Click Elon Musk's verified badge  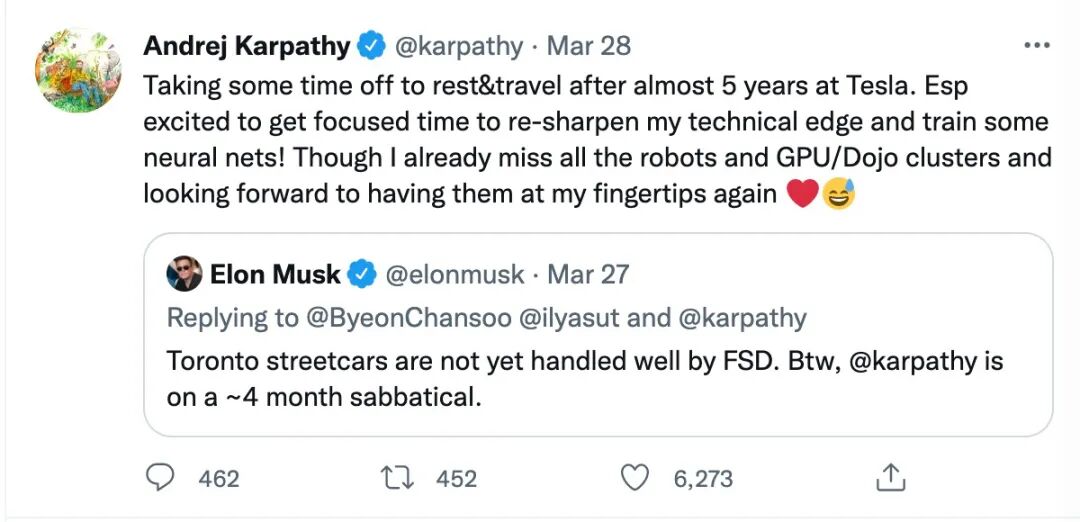(362, 273)
